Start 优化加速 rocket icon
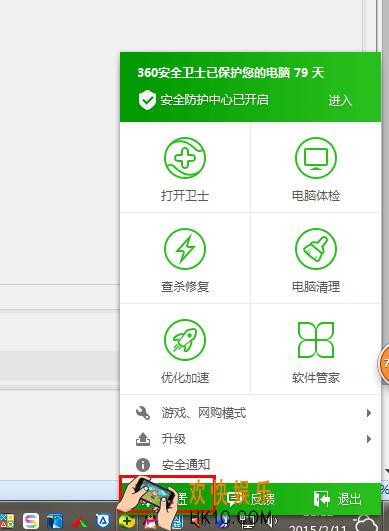Viewport: 389px width, 531px height. pyautogui.click(x=185, y=340)
